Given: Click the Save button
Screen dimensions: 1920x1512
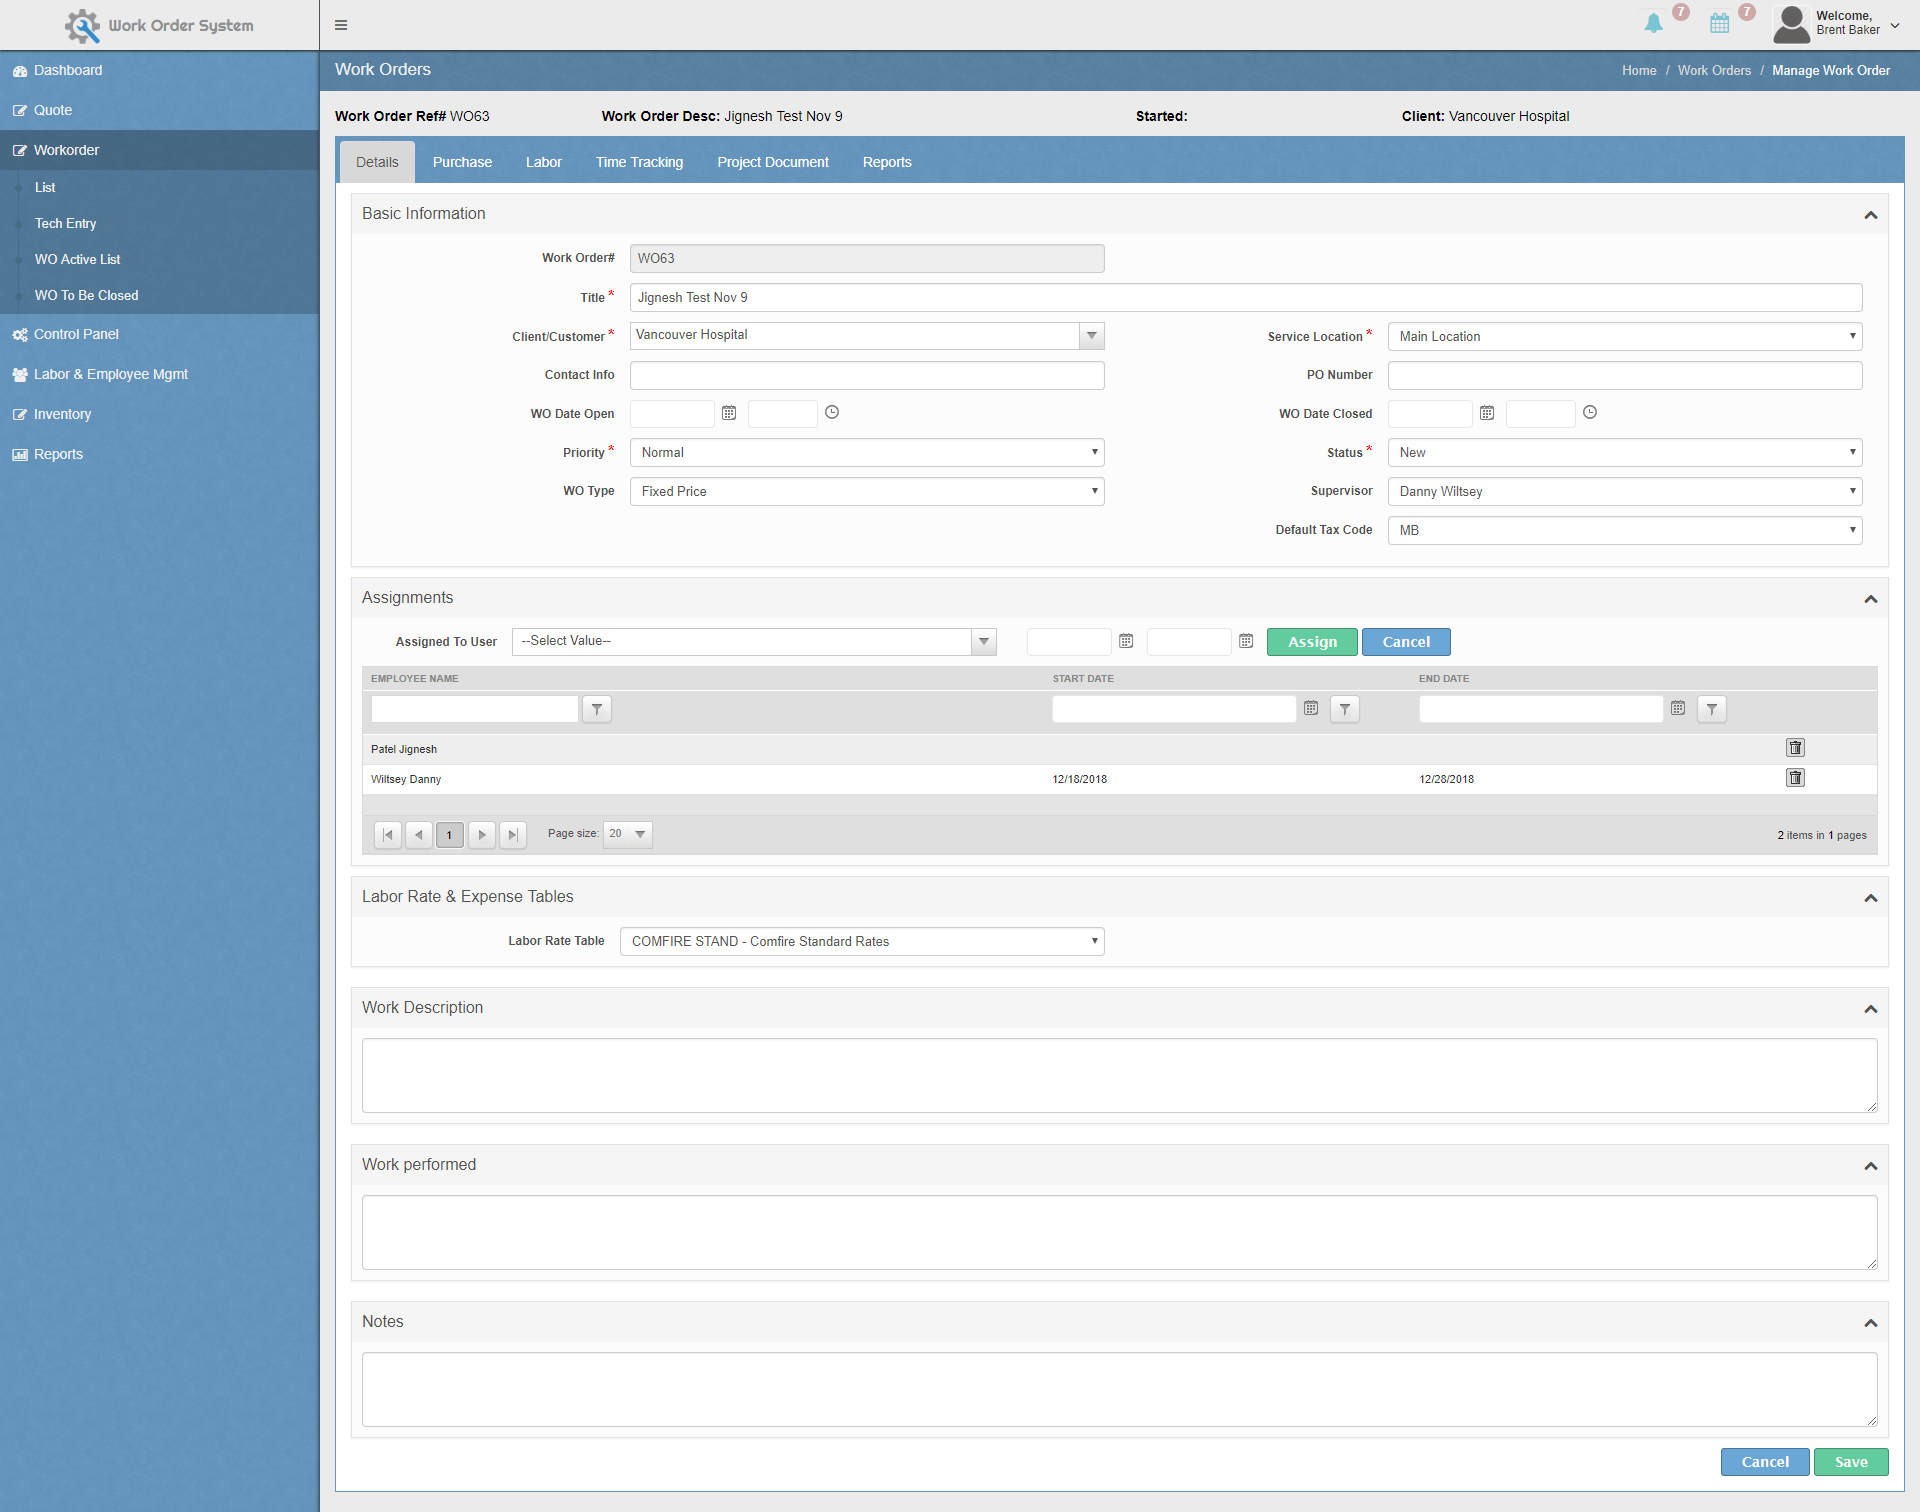Looking at the screenshot, I should [x=1850, y=1462].
